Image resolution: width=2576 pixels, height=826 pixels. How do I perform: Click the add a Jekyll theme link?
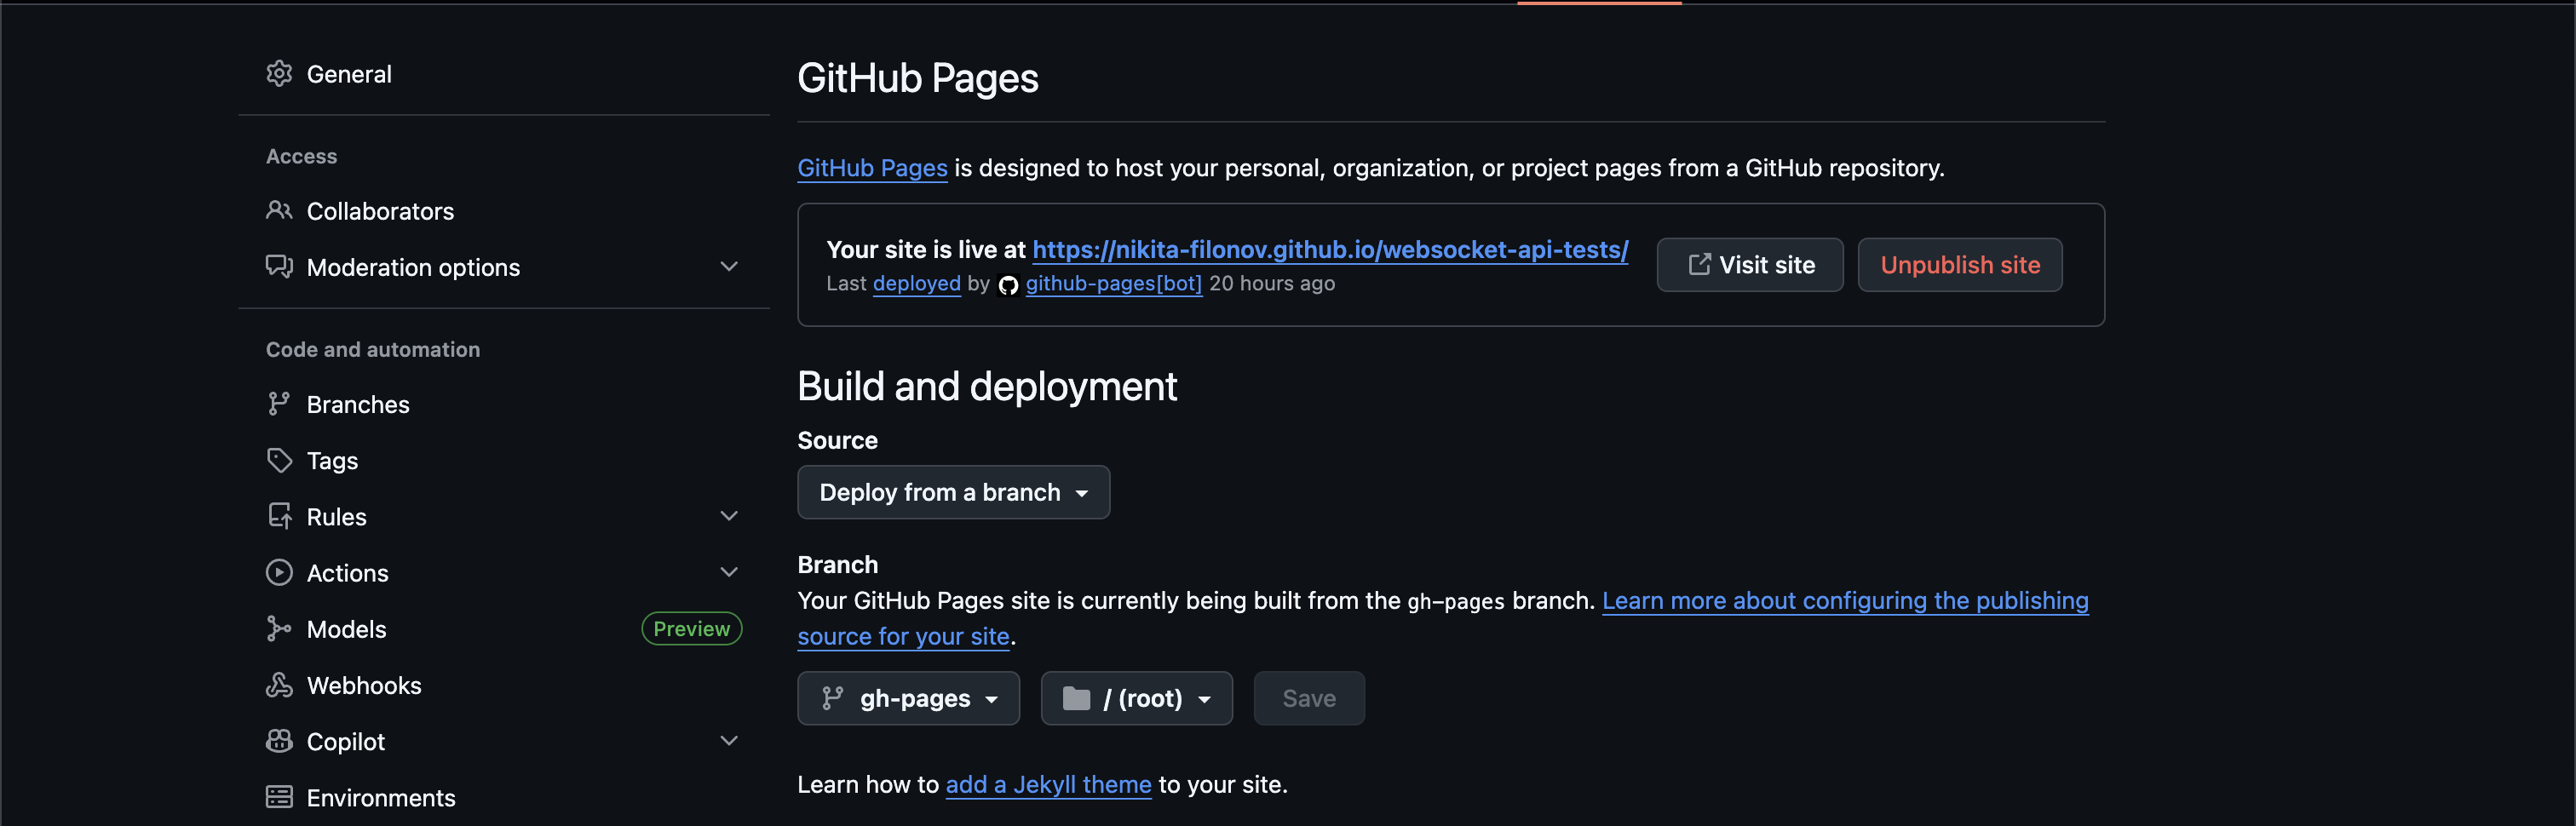[1048, 784]
